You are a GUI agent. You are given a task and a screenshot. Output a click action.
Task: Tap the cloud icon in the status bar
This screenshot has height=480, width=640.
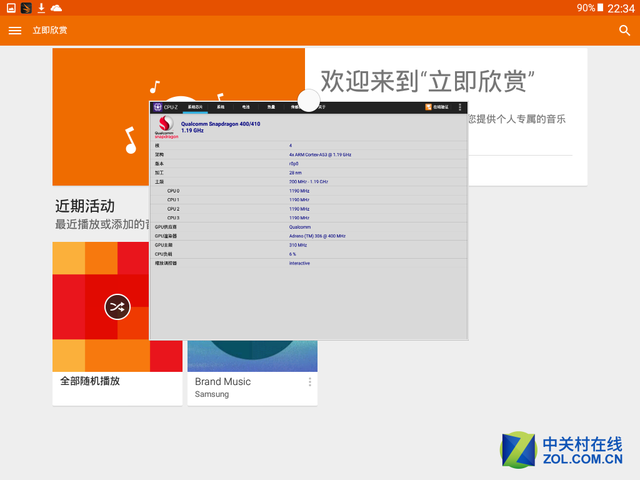click(x=56, y=8)
